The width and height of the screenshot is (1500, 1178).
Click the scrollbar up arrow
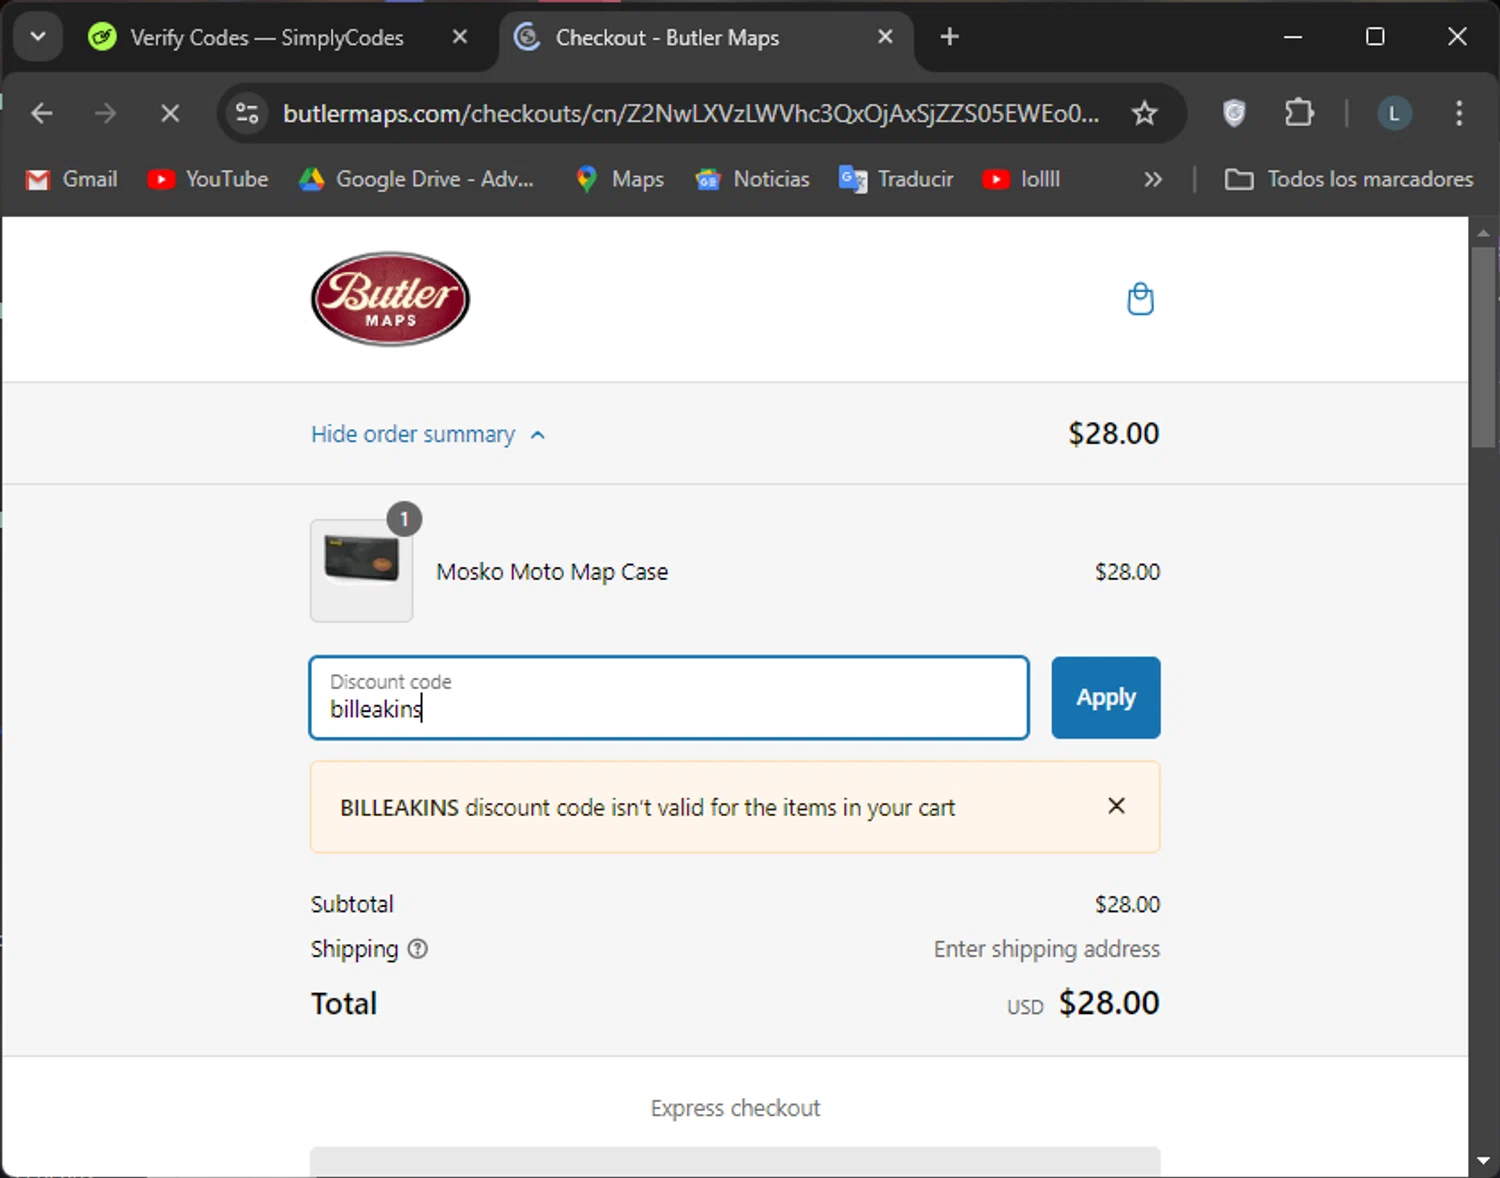(x=1483, y=232)
